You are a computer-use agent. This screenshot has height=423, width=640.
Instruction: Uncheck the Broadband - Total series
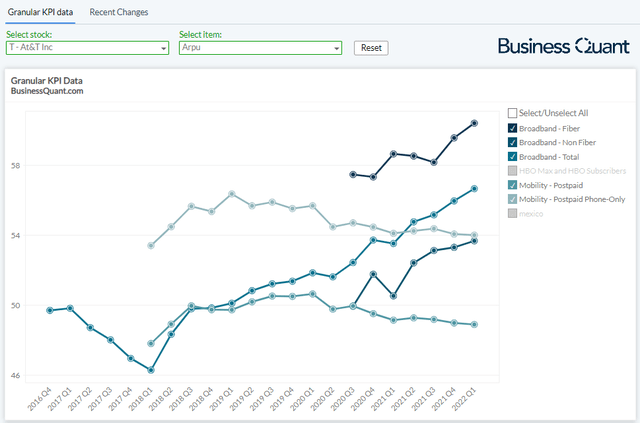[512, 157]
